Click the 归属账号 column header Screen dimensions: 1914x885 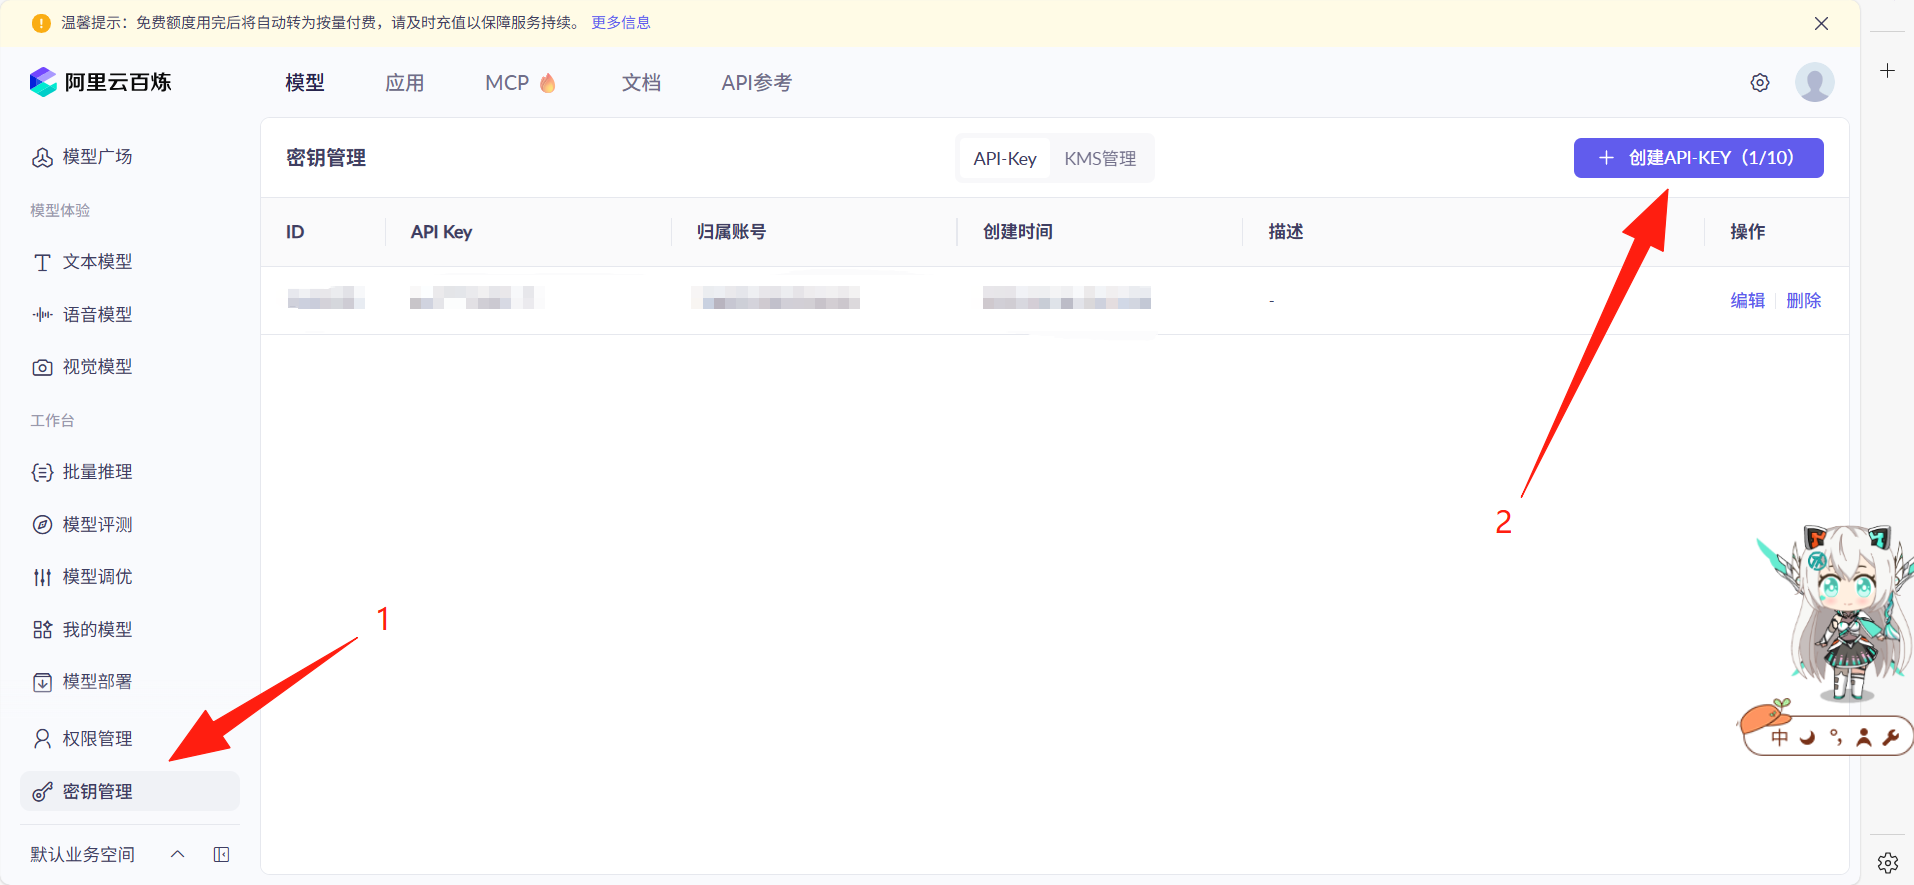point(731,232)
